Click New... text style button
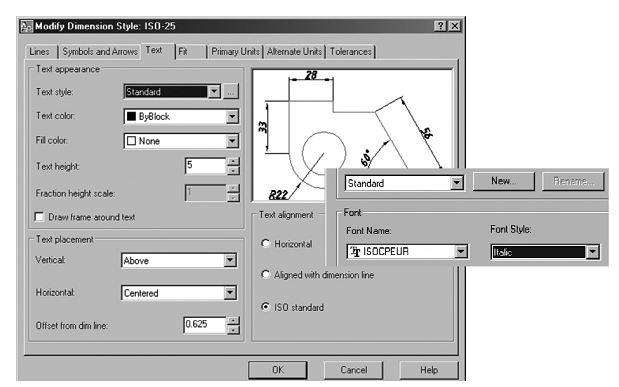The width and height of the screenshot is (619, 387). 503,181
